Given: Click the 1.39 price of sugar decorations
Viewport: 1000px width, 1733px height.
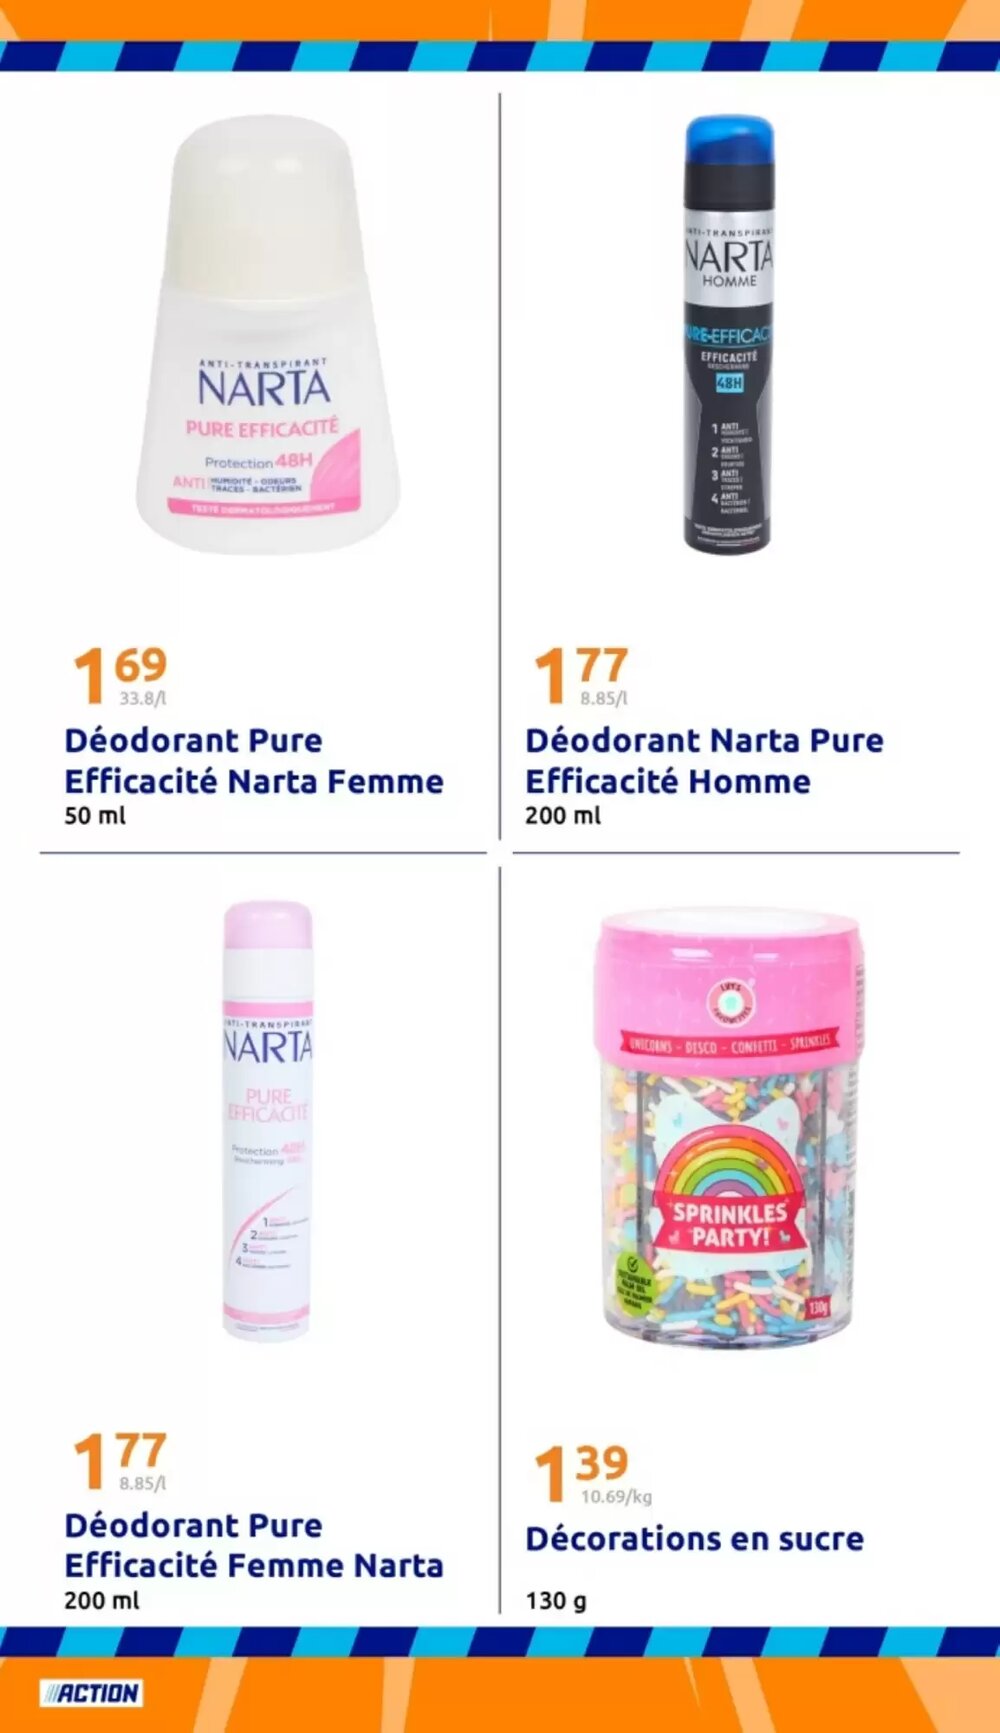Looking at the screenshot, I should pos(581,1472).
